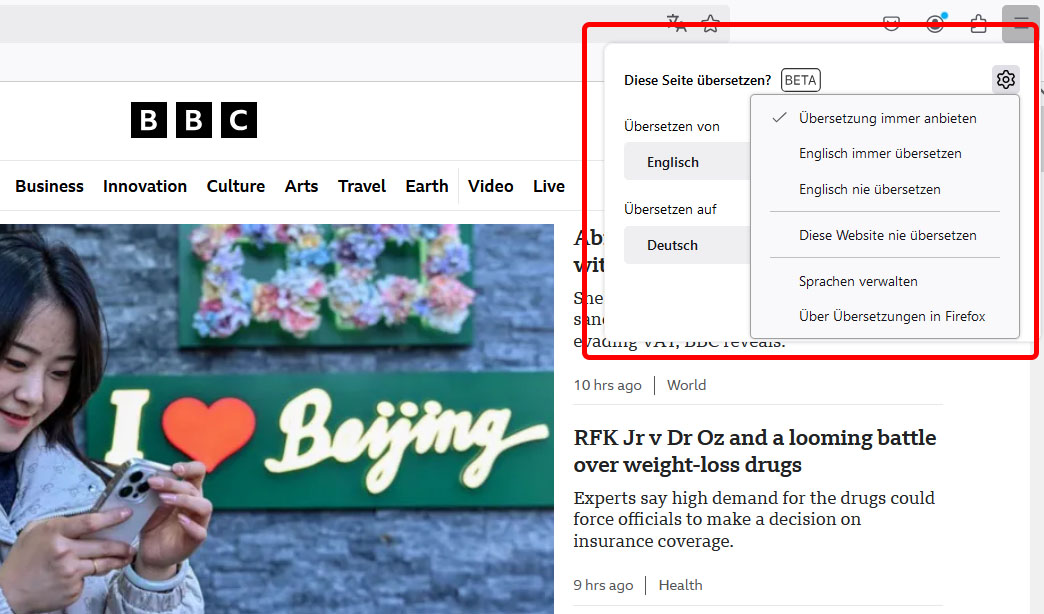Image resolution: width=1044 pixels, height=614 pixels.
Task: Switch to the Culture section
Action: pos(235,186)
